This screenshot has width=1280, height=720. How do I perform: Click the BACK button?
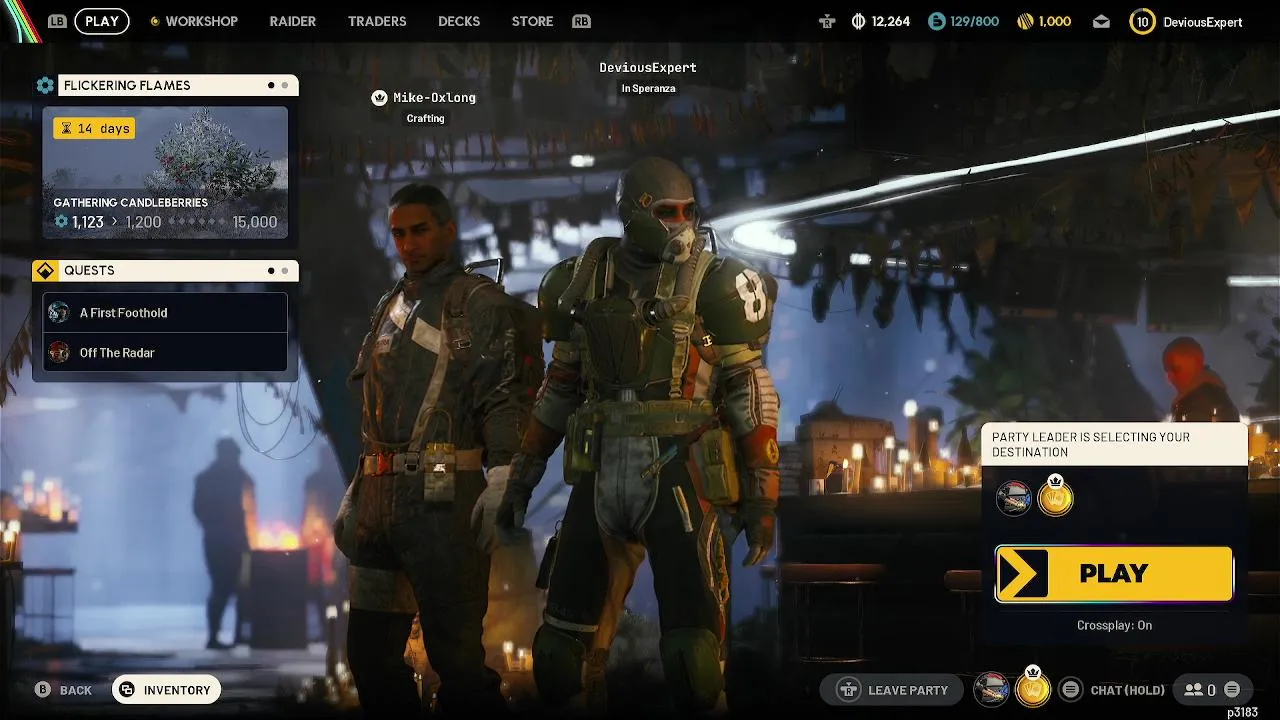64,690
